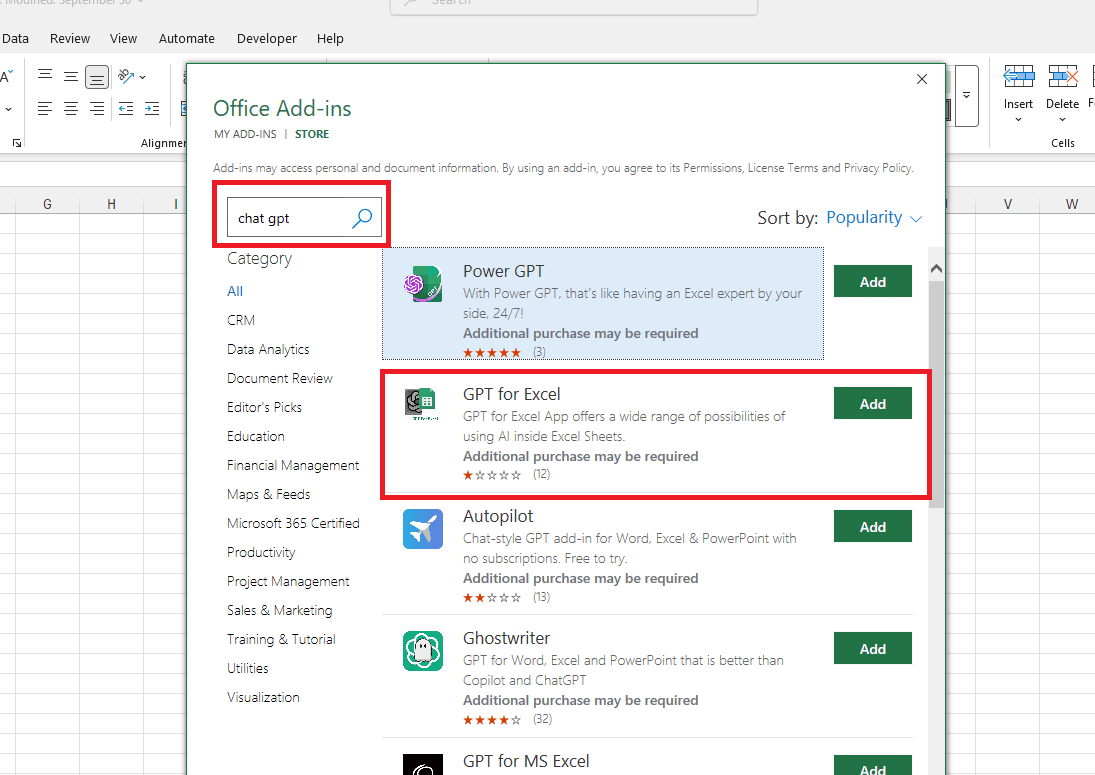This screenshot has height=775, width=1095.
Task: Open the Autopilot title link
Action: pos(498,517)
